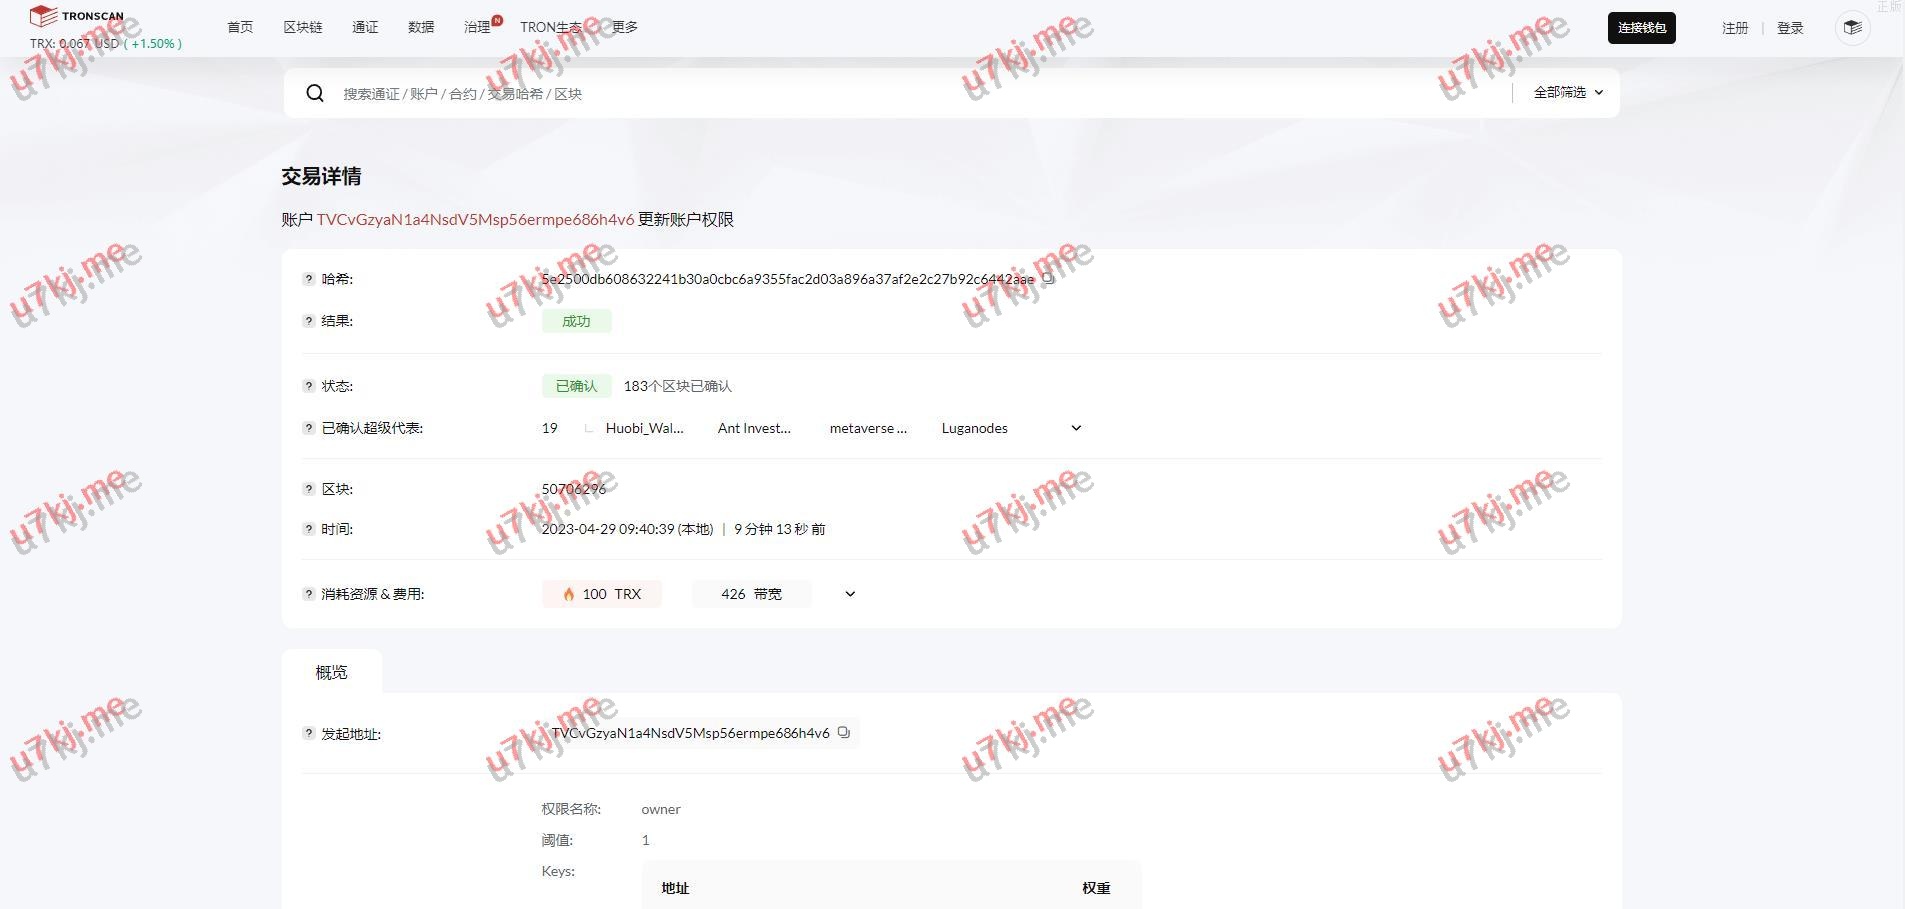Open the 治理 menu
The height and width of the screenshot is (909, 1905).
point(477,27)
